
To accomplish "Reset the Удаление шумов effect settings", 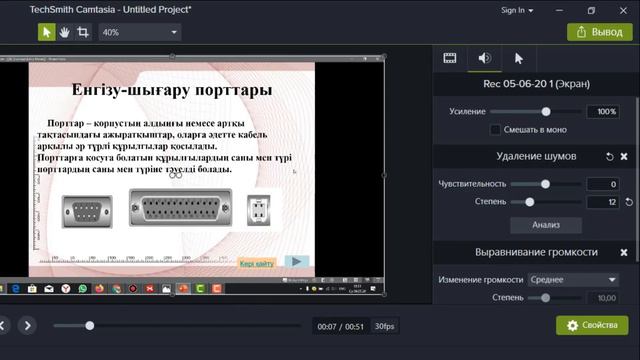I will (609, 157).
